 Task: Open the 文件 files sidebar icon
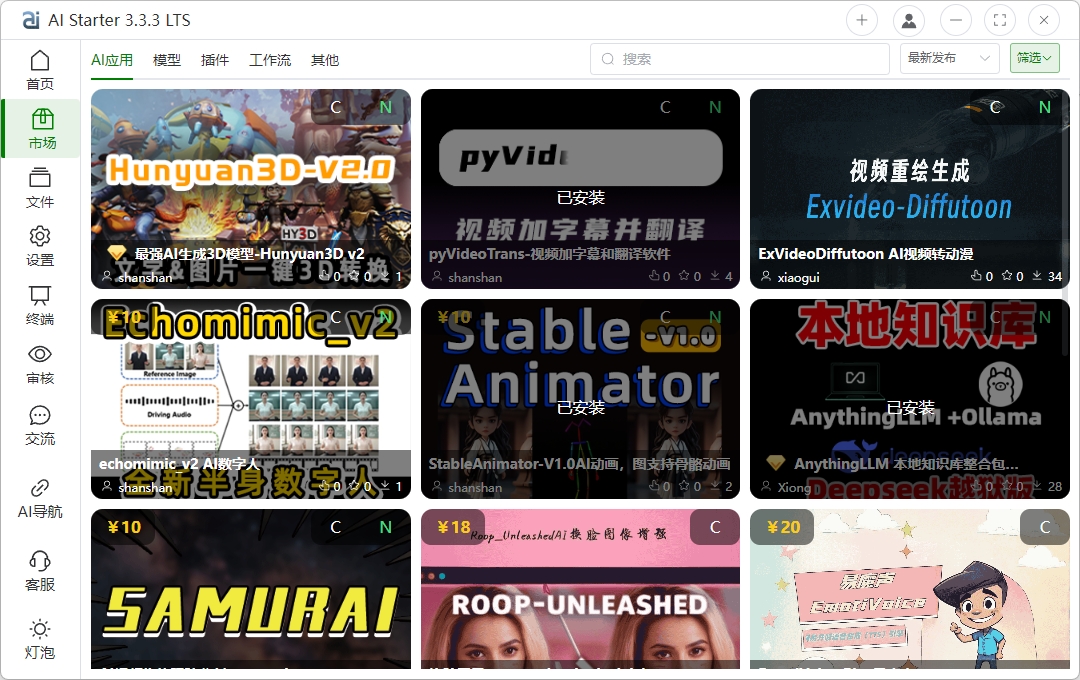pos(40,178)
